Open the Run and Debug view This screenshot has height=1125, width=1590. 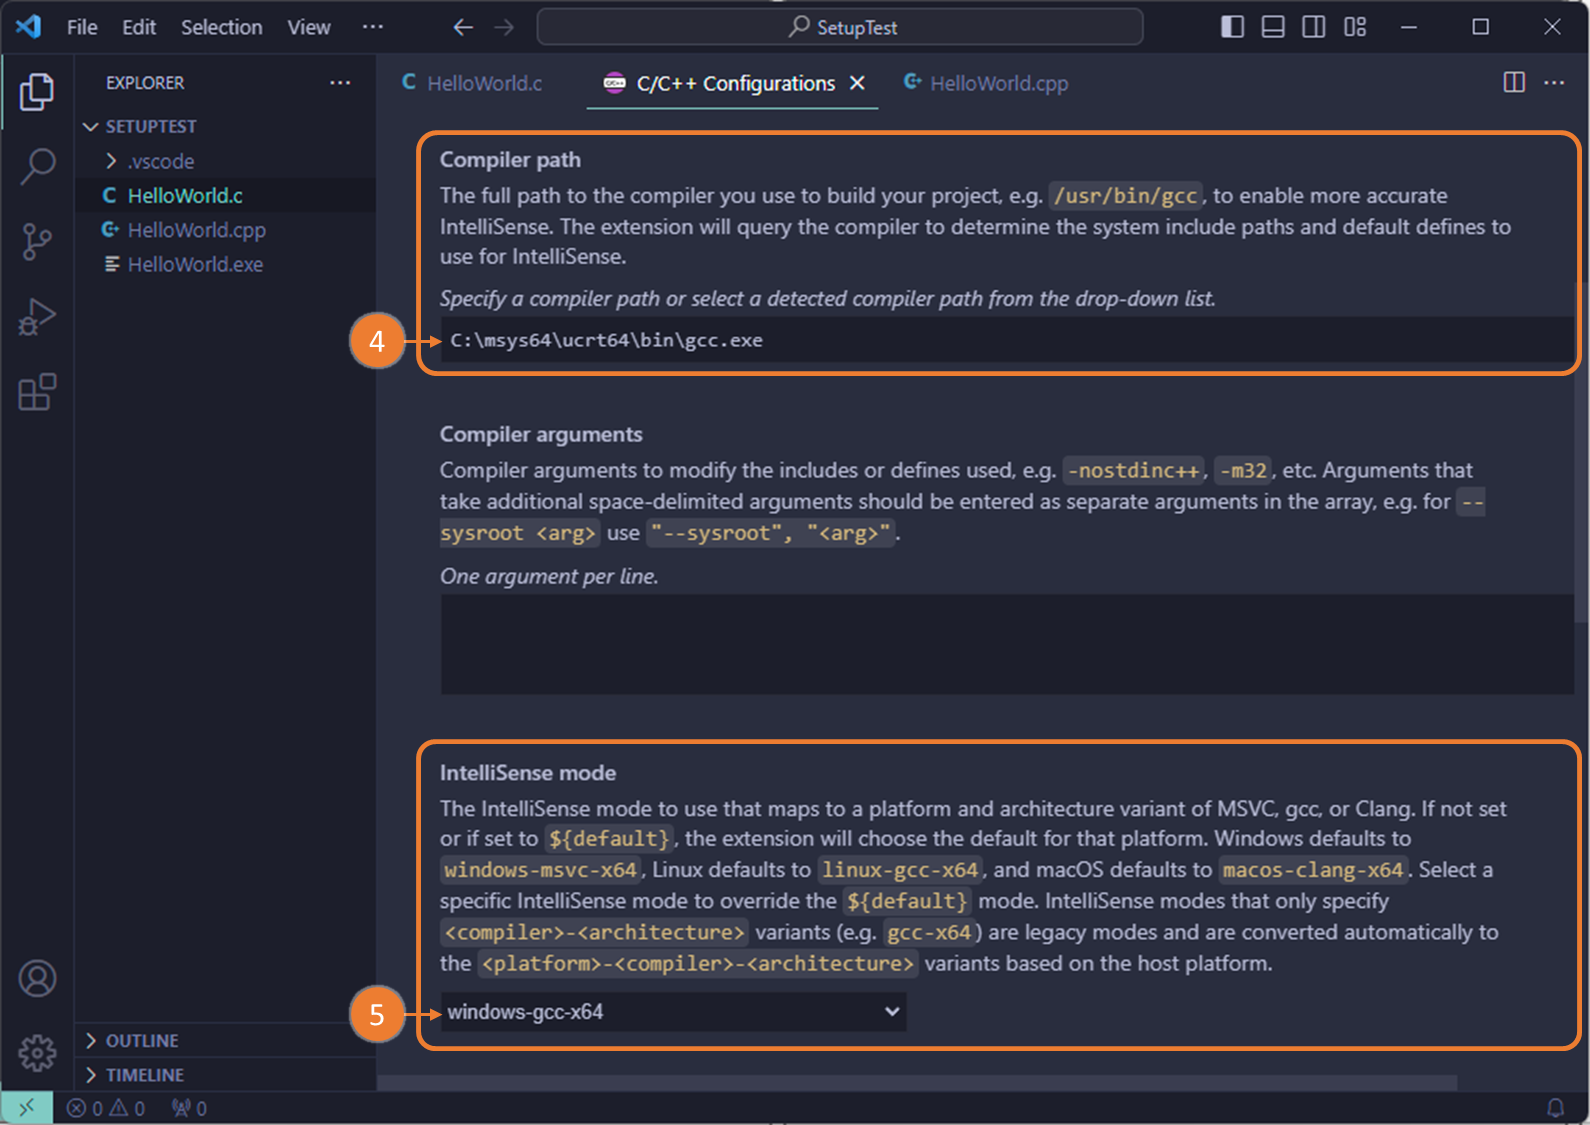(x=37, y=317)
